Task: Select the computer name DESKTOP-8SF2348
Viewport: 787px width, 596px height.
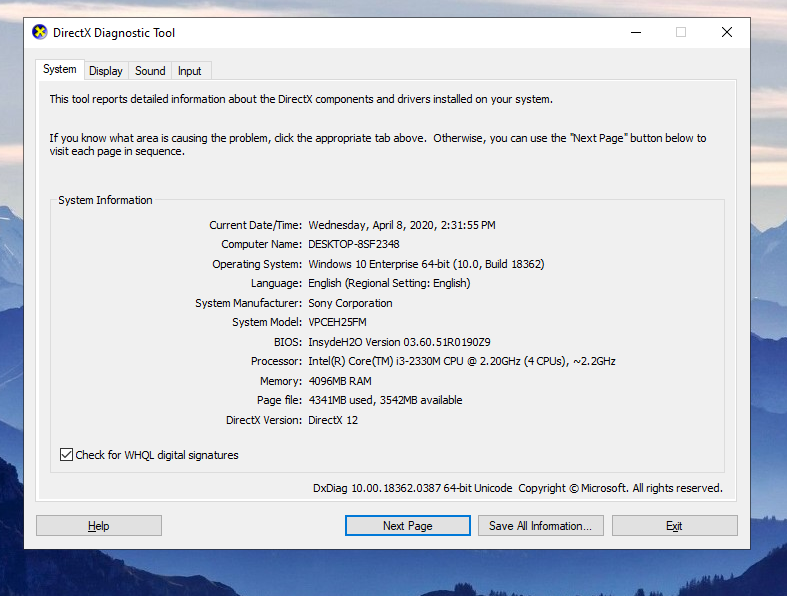Action: [x=354, y=244]
